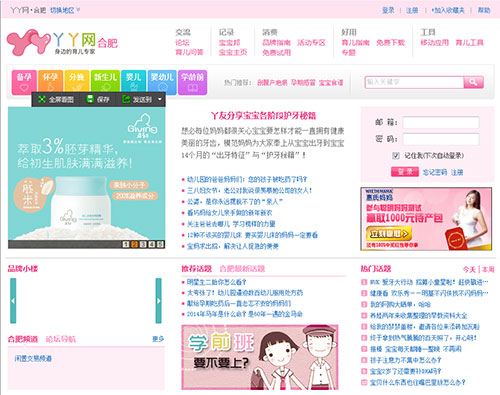The image size is (500, 395).
Task: Go to highlighted banner slide 2
Action: [x=134, y=244]
